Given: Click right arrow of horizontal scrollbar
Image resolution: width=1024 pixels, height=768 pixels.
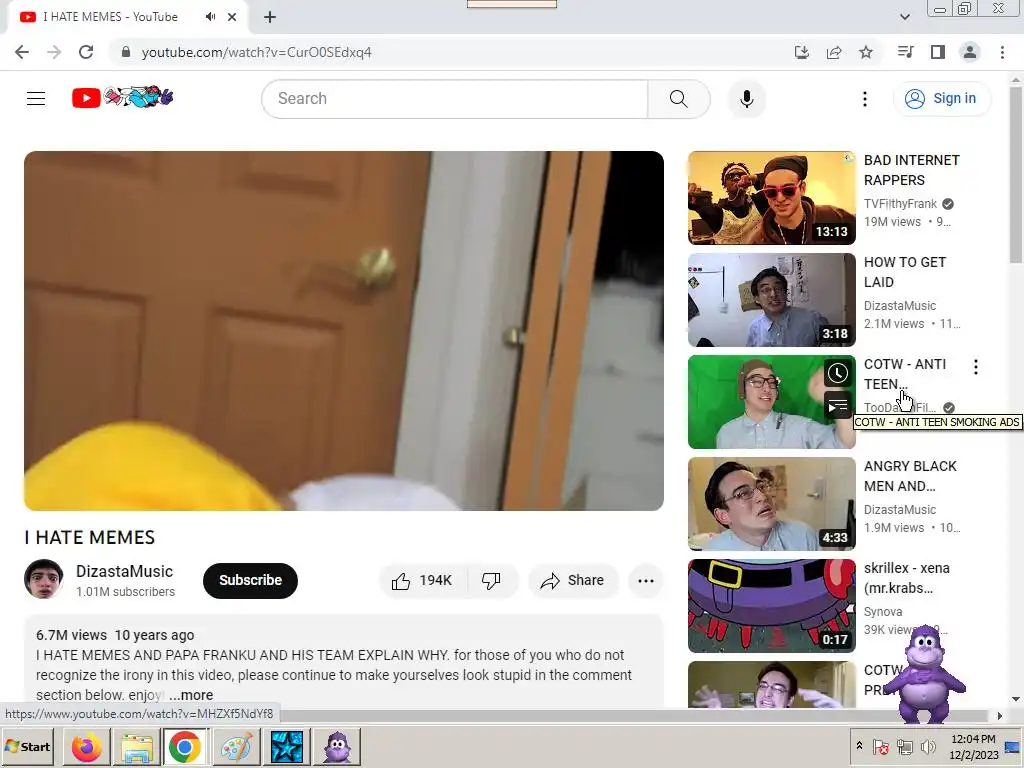Looking at the screenshot, I should pyautogui.click(x=999, y=716).
